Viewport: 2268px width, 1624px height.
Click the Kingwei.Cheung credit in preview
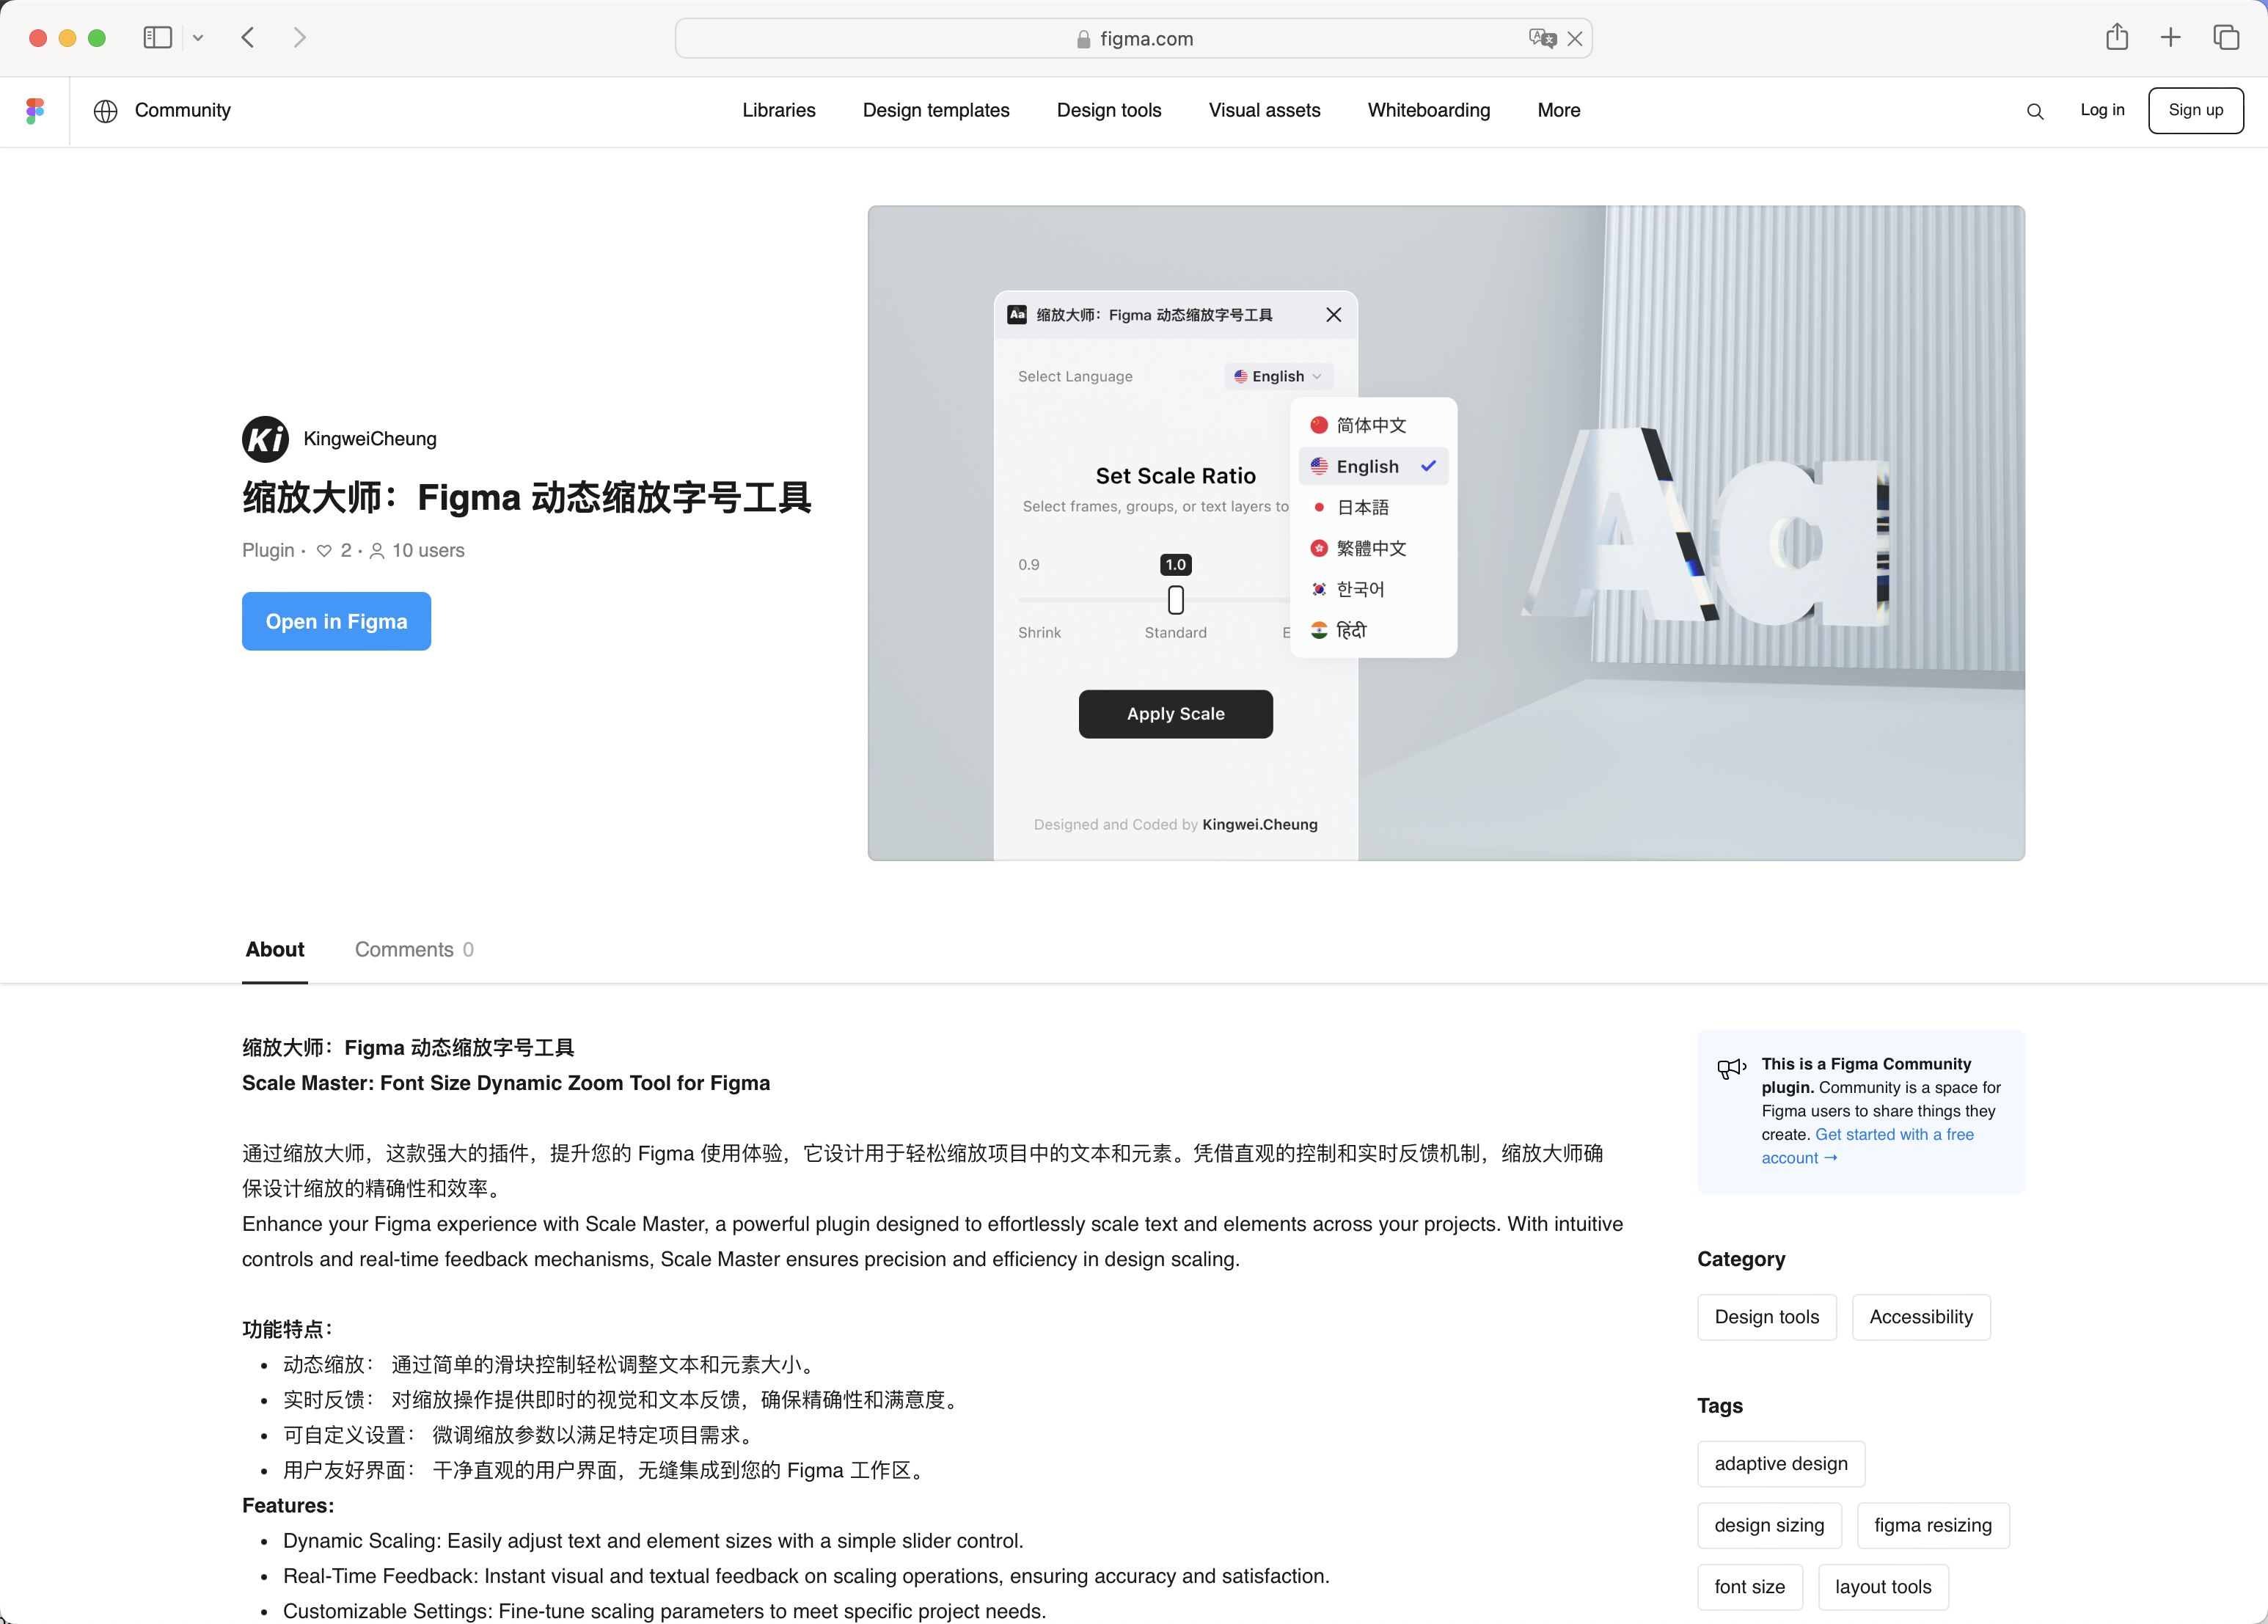(1259, 825)
